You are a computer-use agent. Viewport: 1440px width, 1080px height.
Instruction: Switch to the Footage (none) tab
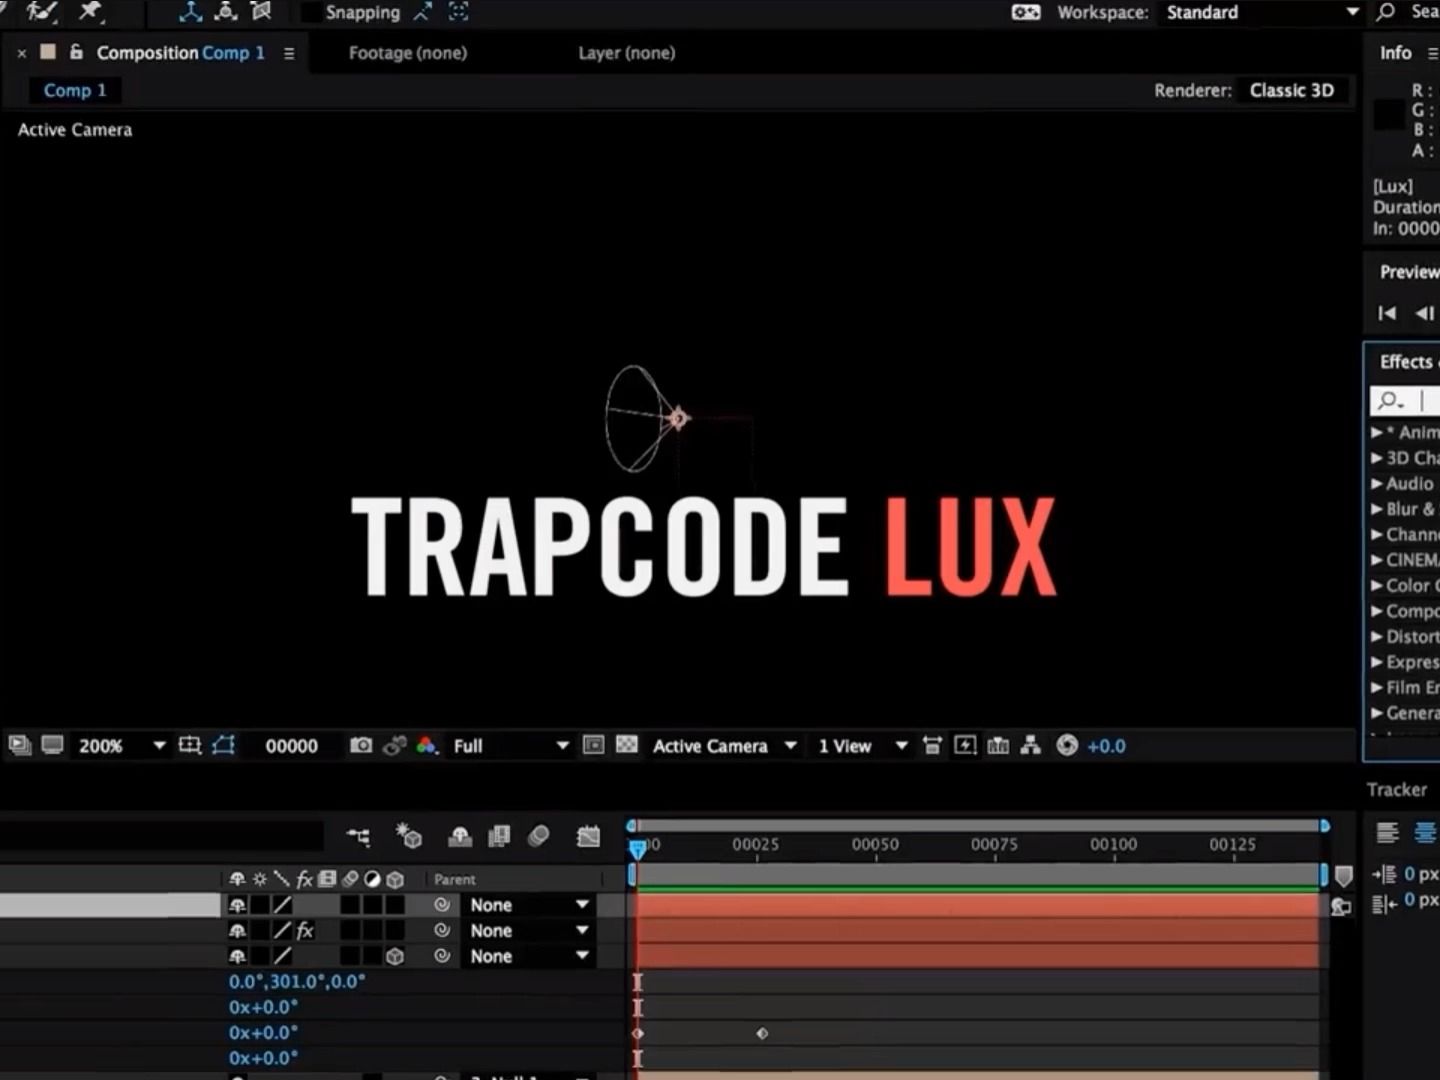pyautogui.click(x=408, y=53)
